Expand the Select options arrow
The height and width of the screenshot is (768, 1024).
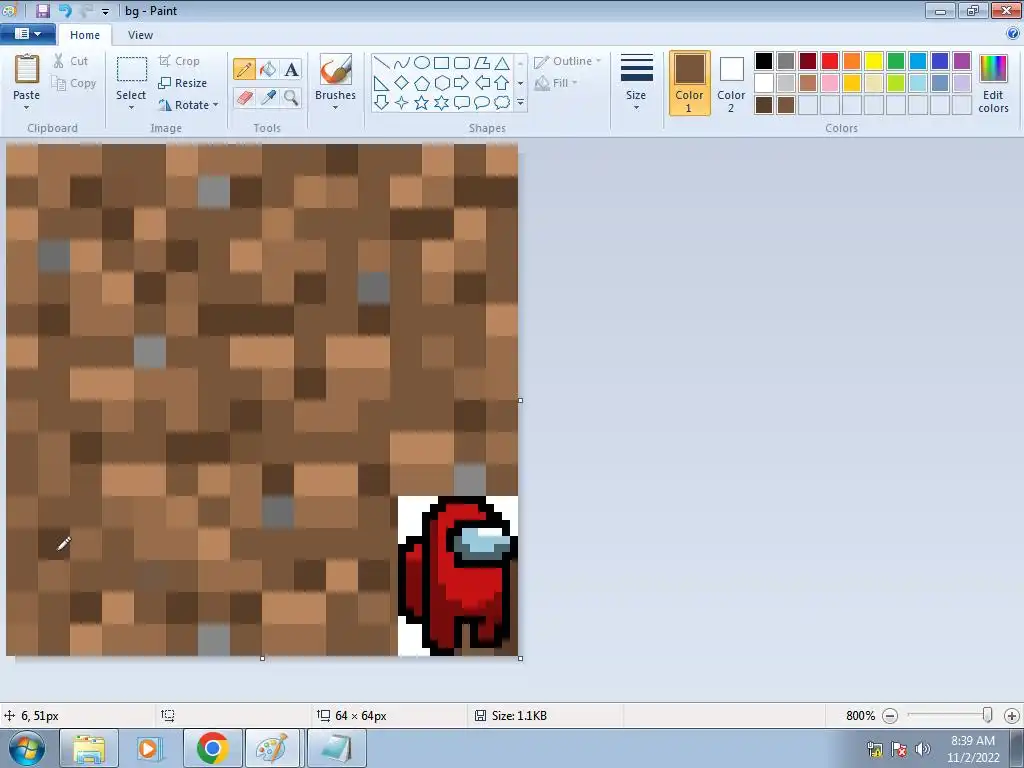(x=131, y=107)
